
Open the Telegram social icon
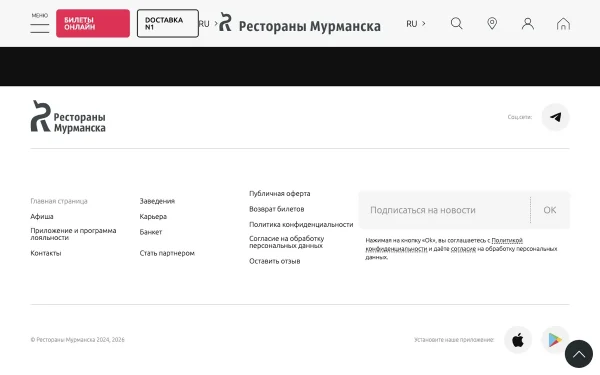556,117
